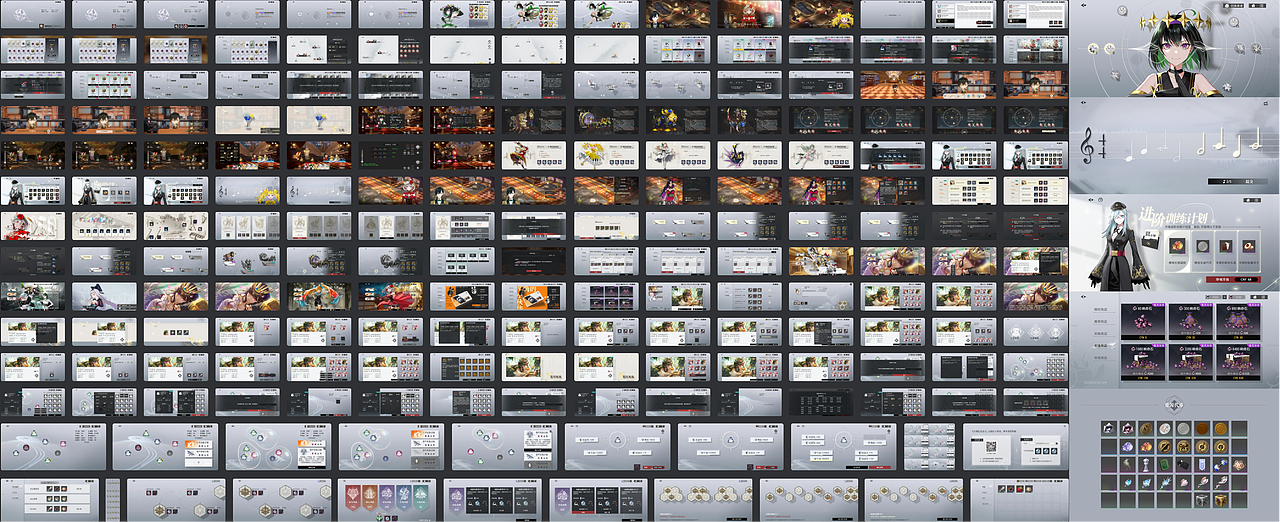The height and width of the screenshot is (522, 1280).
Task: Select the black tag inventory item
Action: 1183,465
